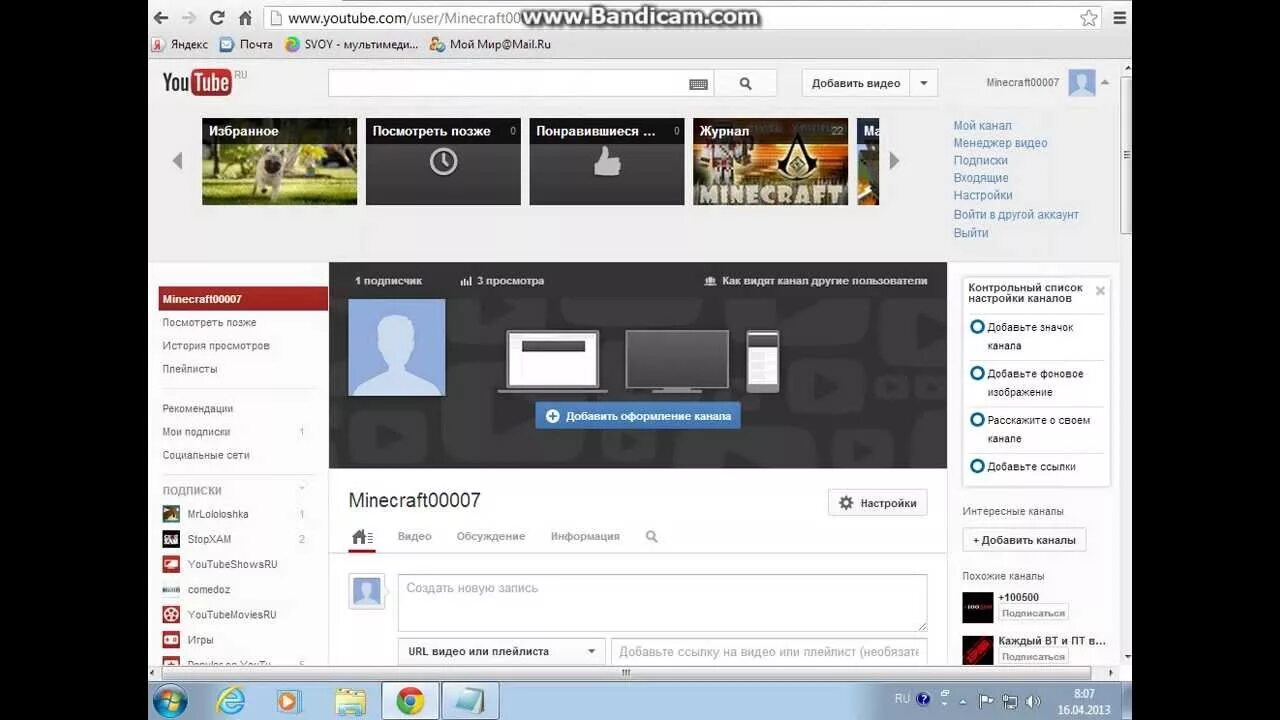Show previous playlists with left carousel arrow

(x=177, y=160)
